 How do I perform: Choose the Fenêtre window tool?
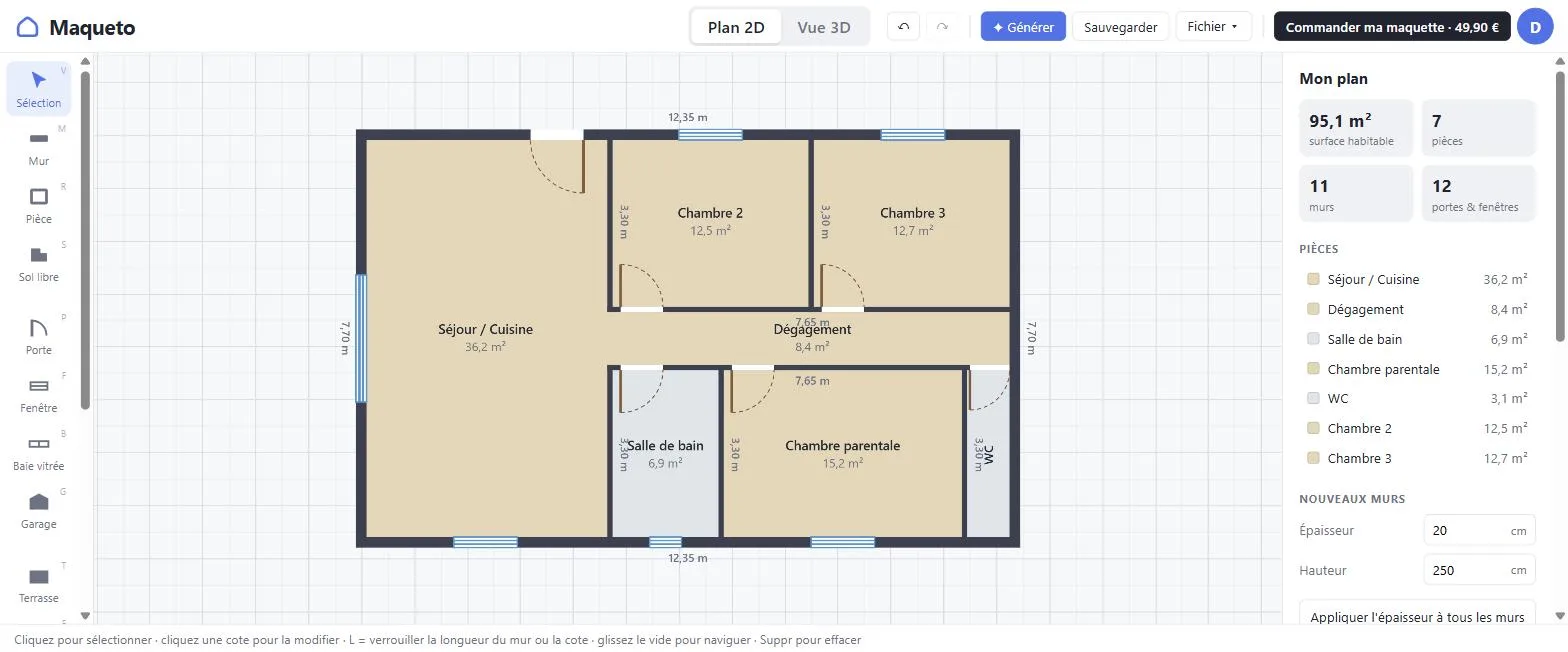click(x=39, y=394)
